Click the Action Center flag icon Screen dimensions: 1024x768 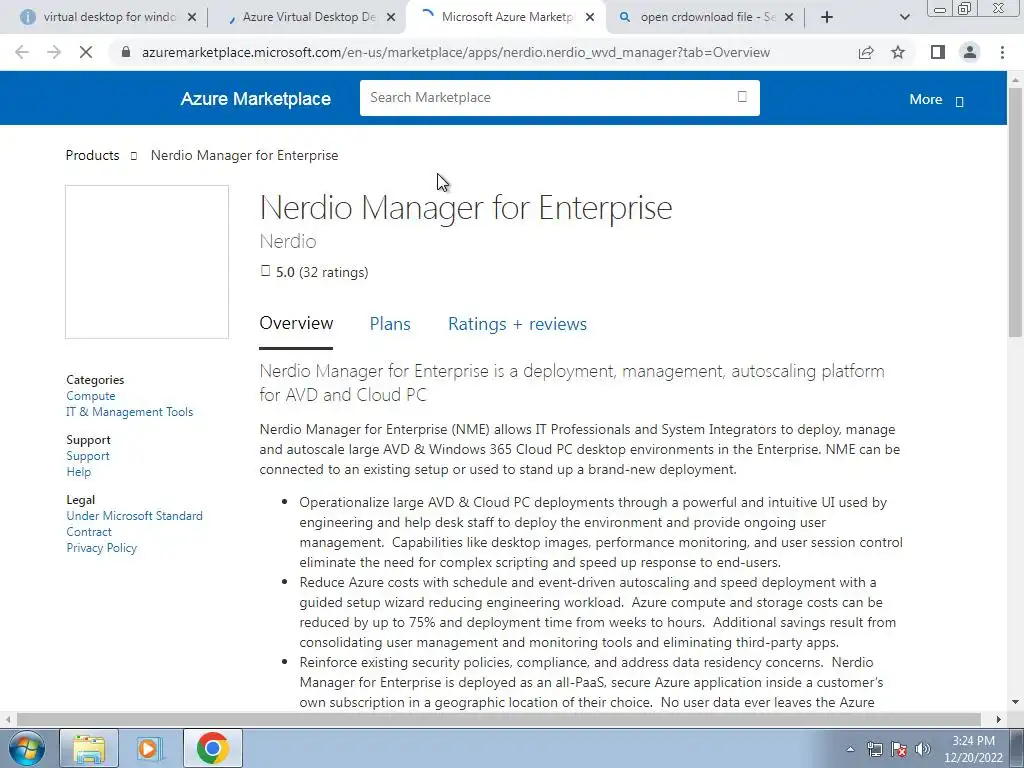pyautogui.click(x=899, y=749)
